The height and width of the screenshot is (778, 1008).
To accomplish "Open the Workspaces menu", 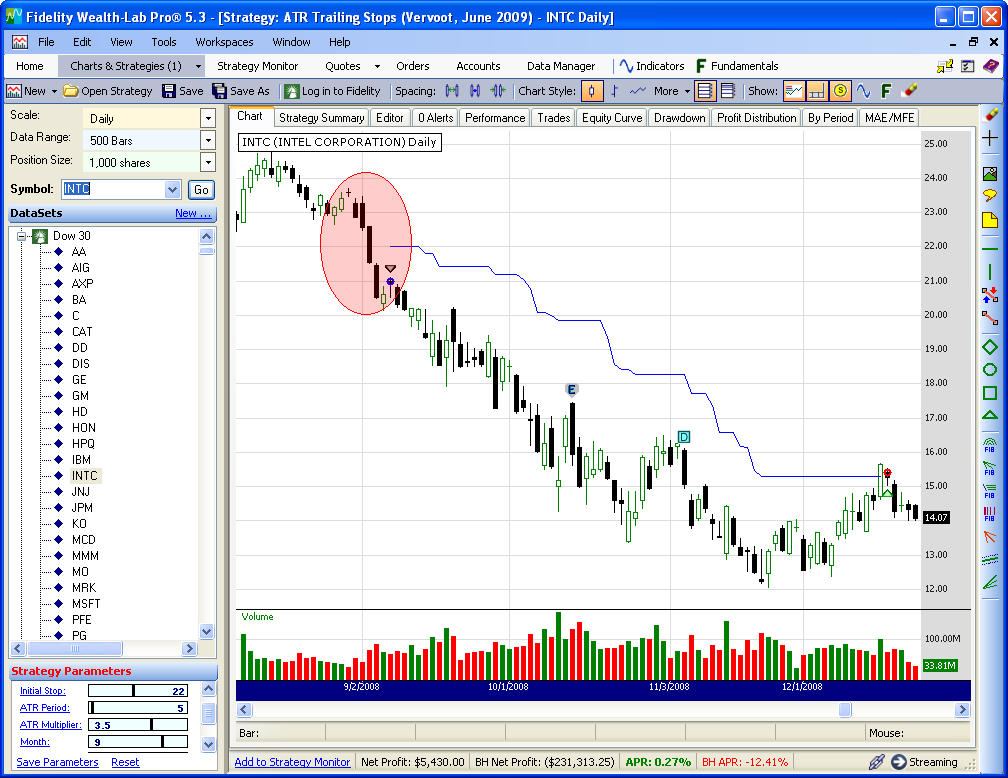I will [224, 42].
